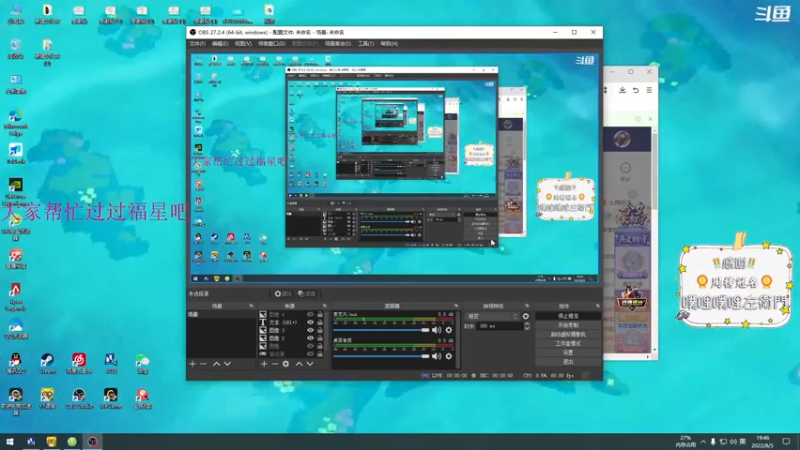This screenshot has height=450, width=800.
Task: Click the green round taskbar app icon
Action: 72,441
